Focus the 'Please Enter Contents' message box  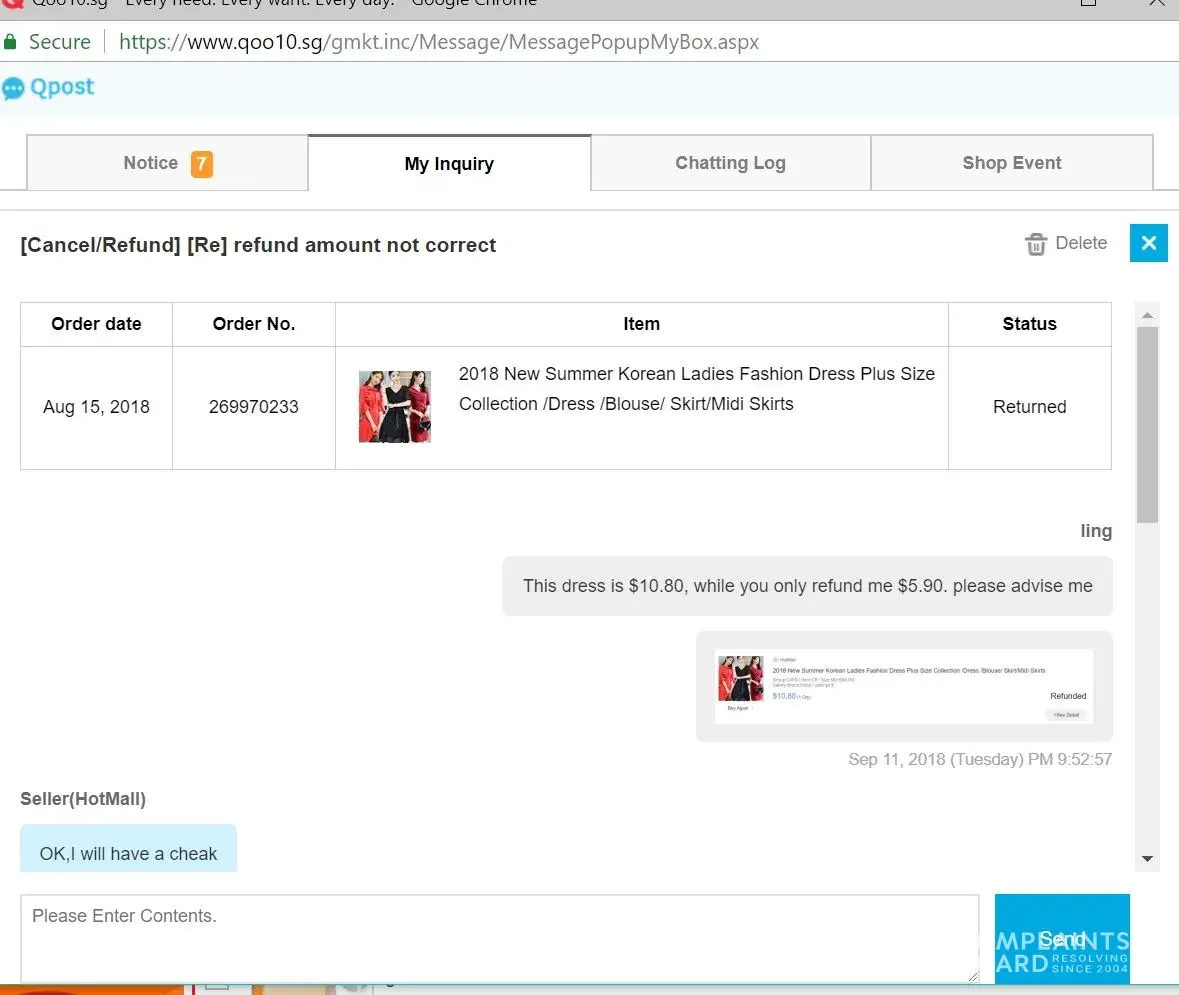(x=500, y=938)
